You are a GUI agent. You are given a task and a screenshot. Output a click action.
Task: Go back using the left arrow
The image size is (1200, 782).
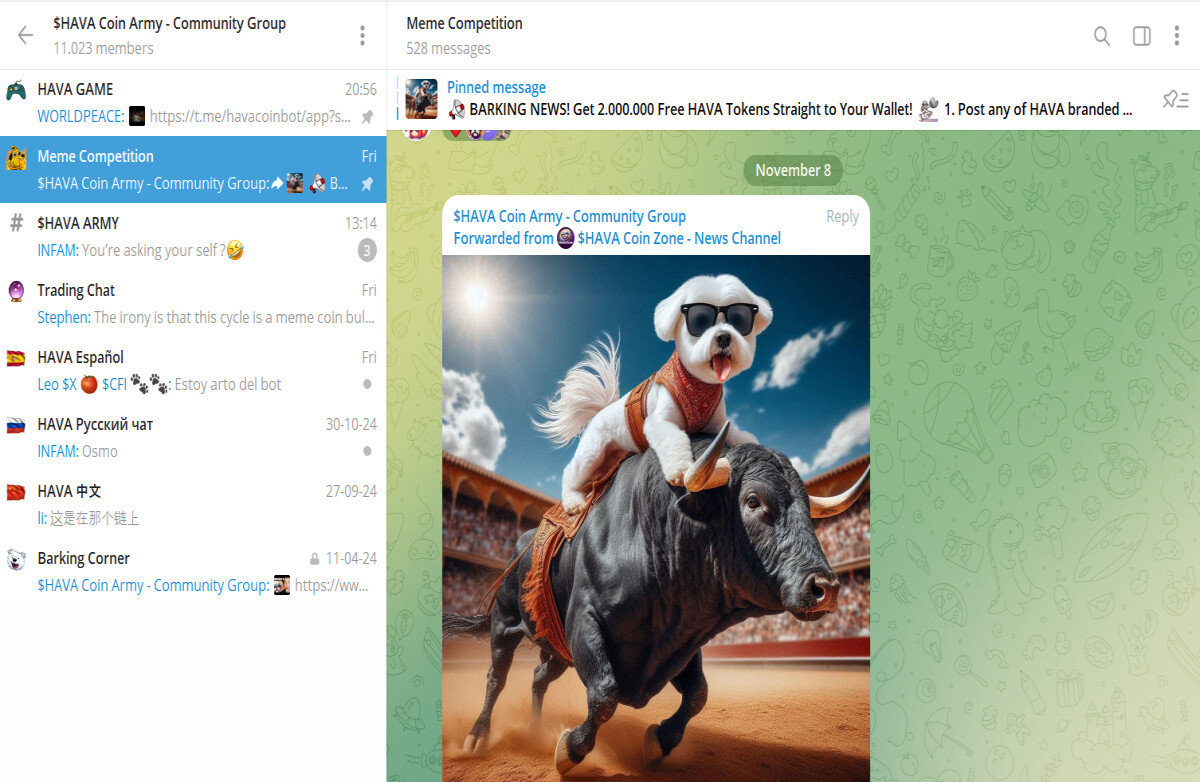click(25, 35)
